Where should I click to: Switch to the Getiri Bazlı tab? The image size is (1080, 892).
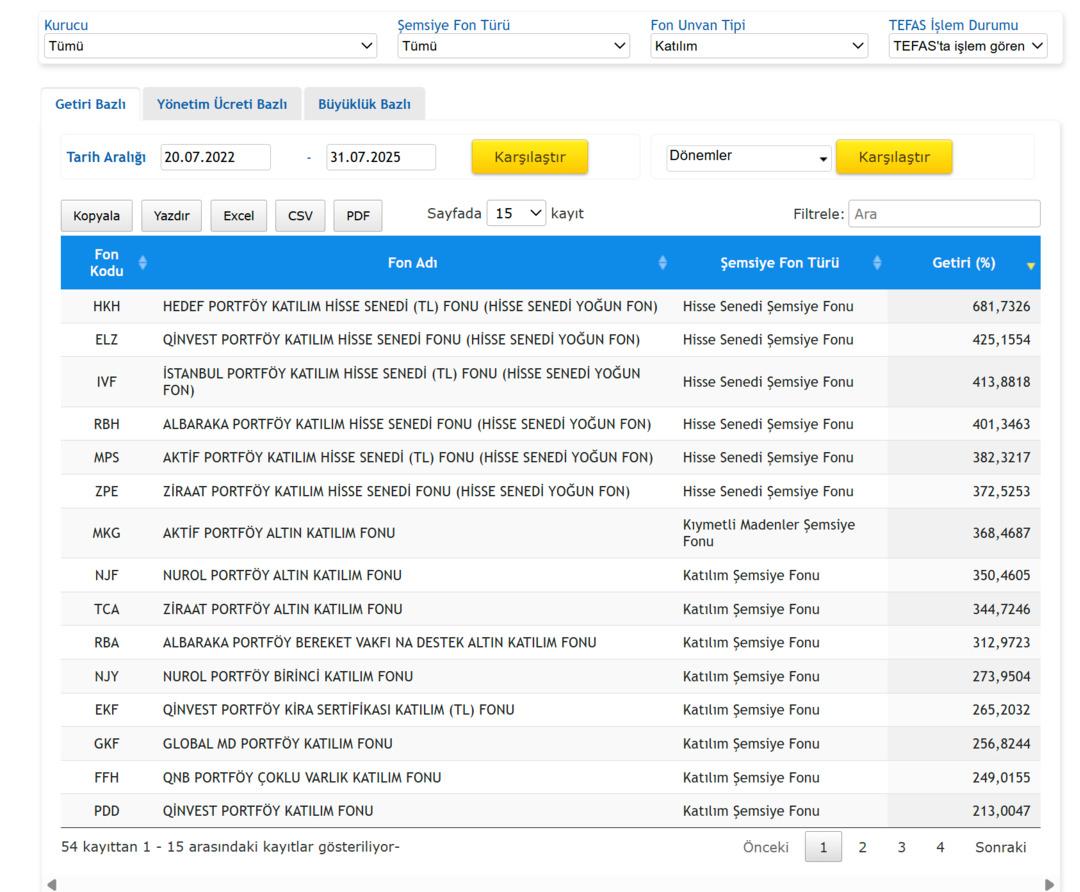90,104
